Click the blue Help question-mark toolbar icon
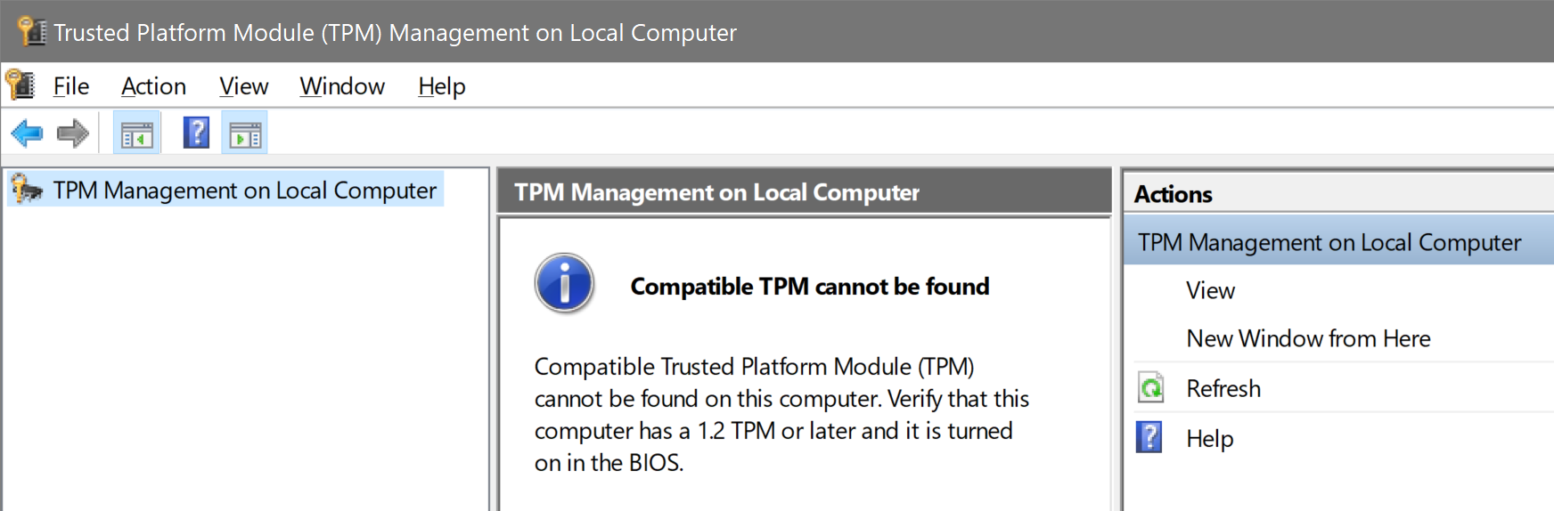Viewport: 1554px width, 511px height. click(196, 133)
